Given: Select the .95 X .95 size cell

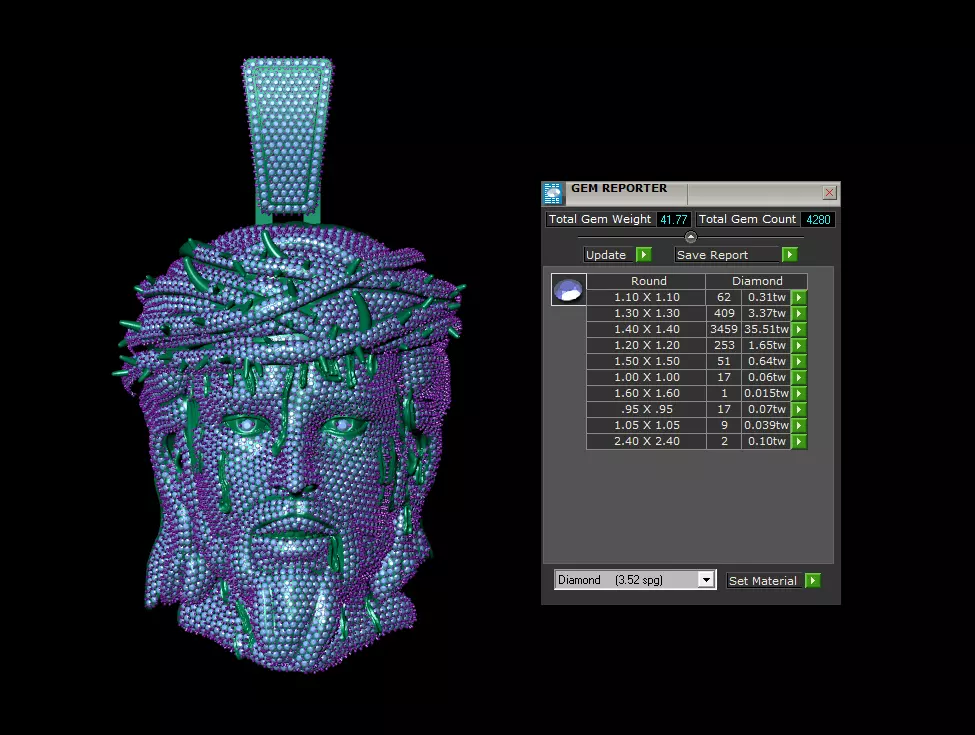Looking at the screenshot, I should point(646,409).
